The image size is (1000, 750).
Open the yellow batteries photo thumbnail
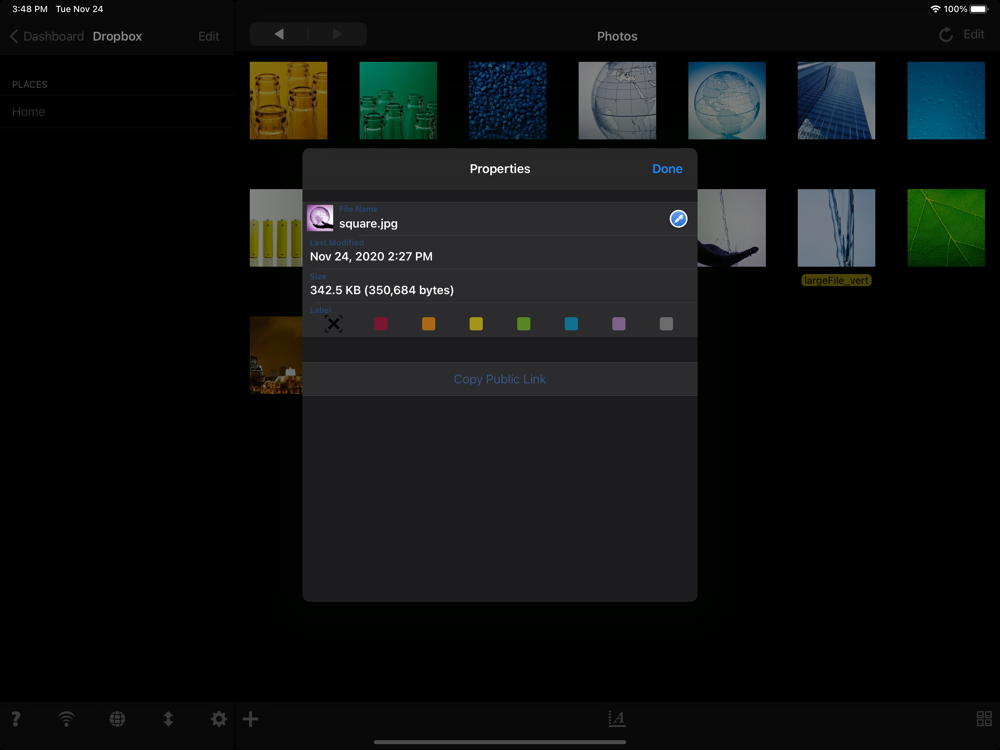coord(276,228)
